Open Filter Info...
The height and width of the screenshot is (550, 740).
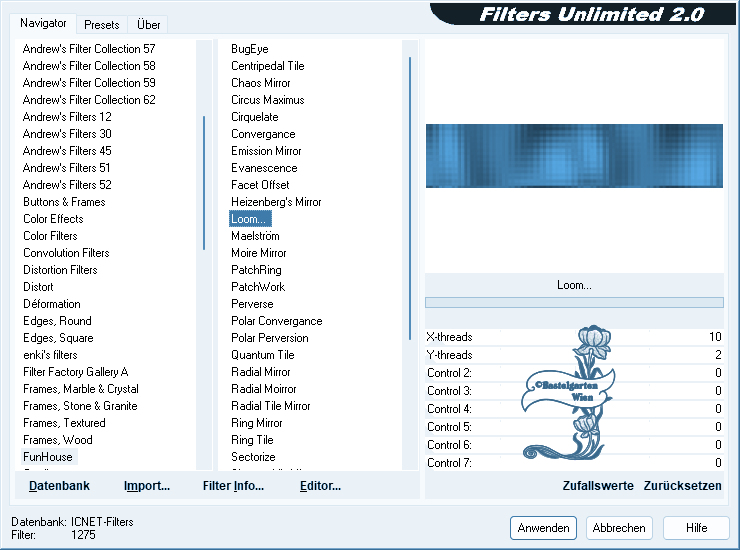tap(233, 486)
